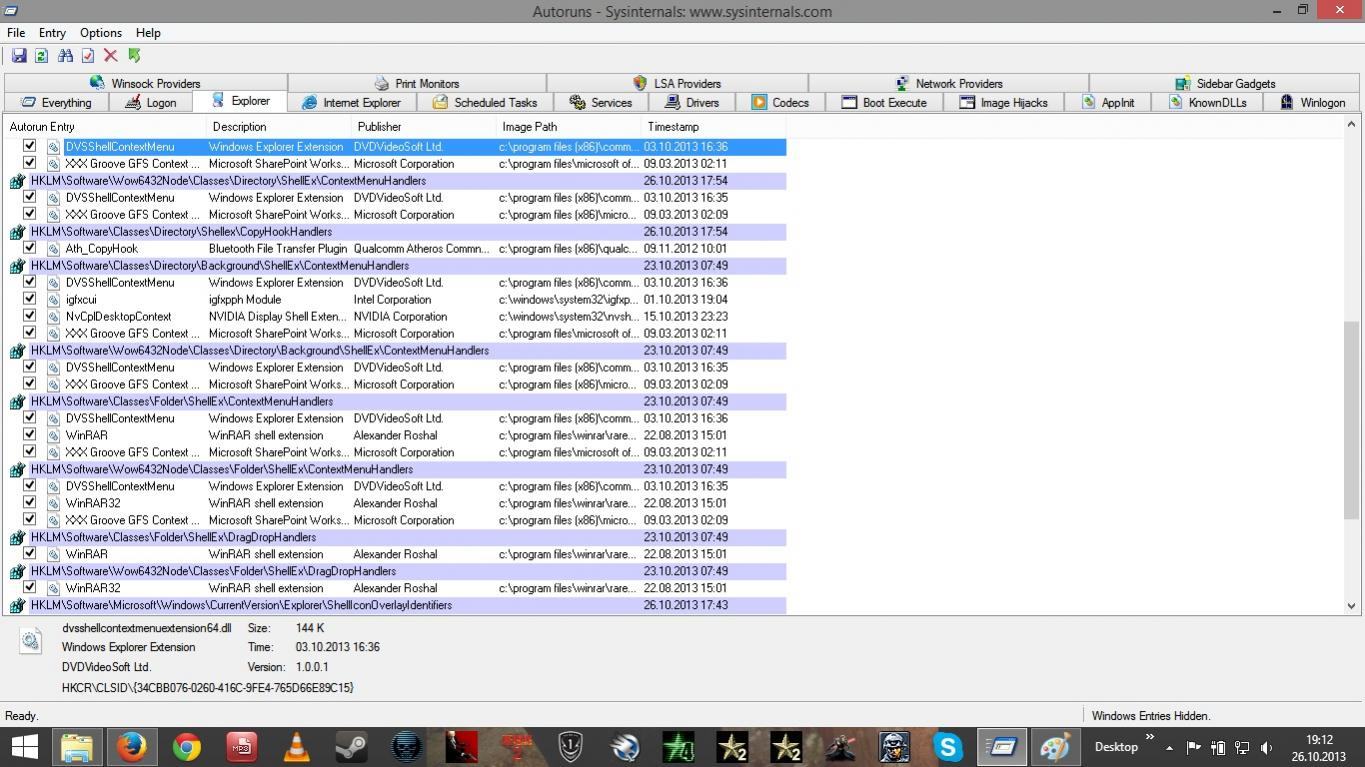Screen dimensions: 1365x767
Task: Click the network tray icon
Action: click(x=1242, y=747)
